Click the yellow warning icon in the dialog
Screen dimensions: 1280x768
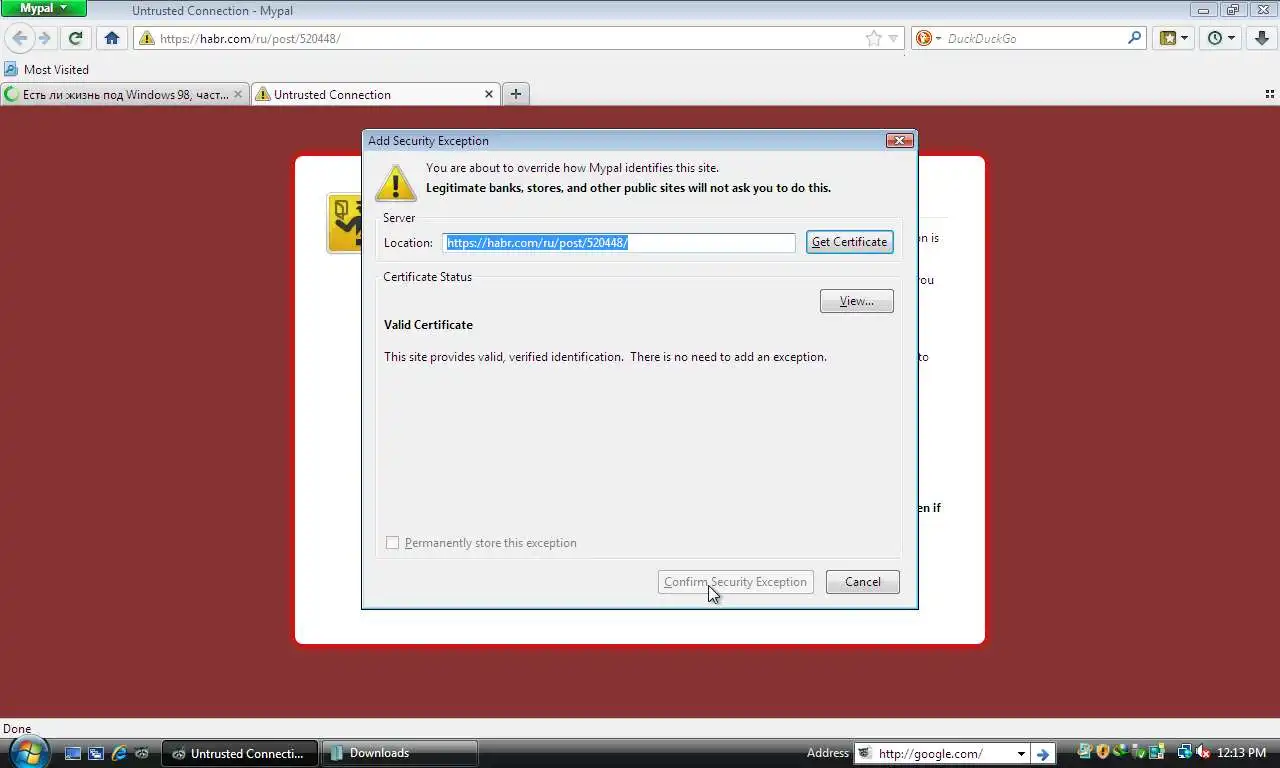click(x=395, y=183)
